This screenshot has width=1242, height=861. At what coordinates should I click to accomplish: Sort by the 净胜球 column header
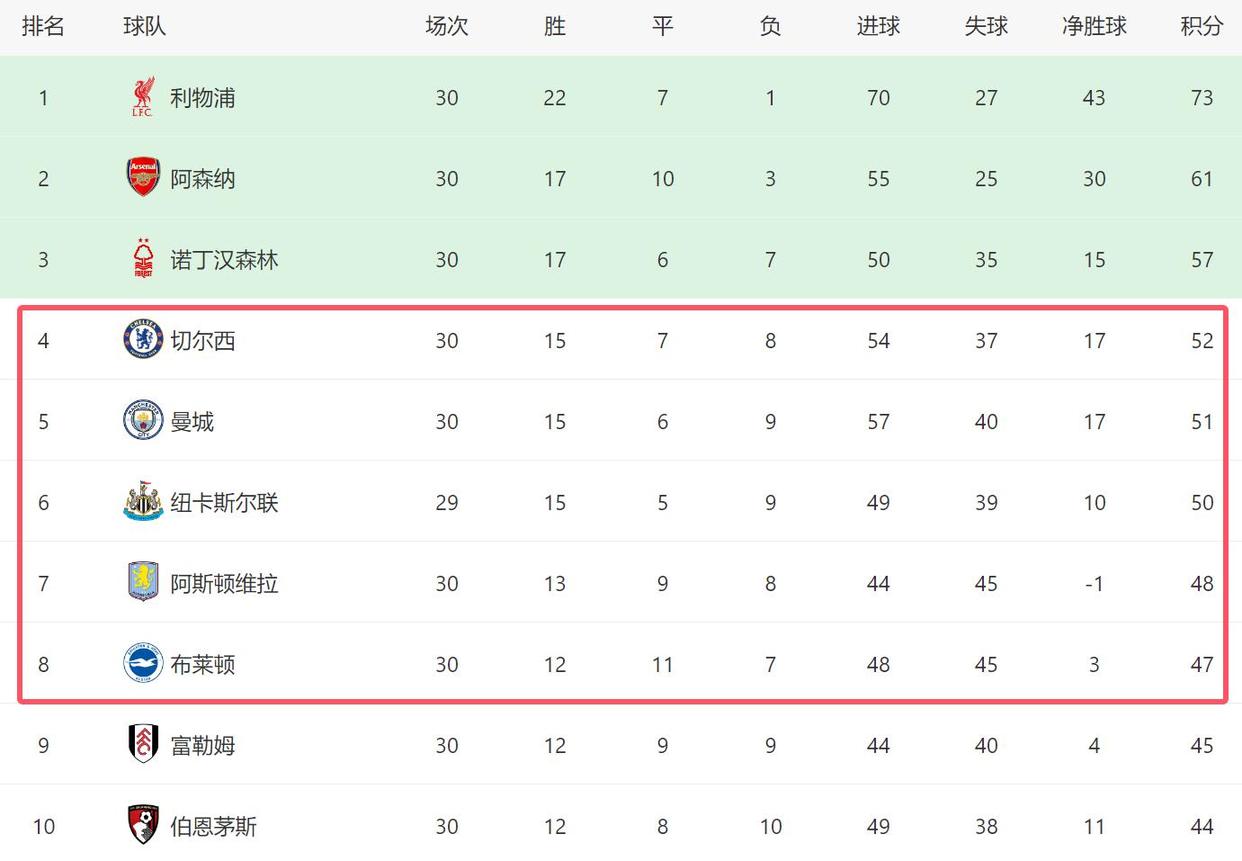(x=1094, y=27)
